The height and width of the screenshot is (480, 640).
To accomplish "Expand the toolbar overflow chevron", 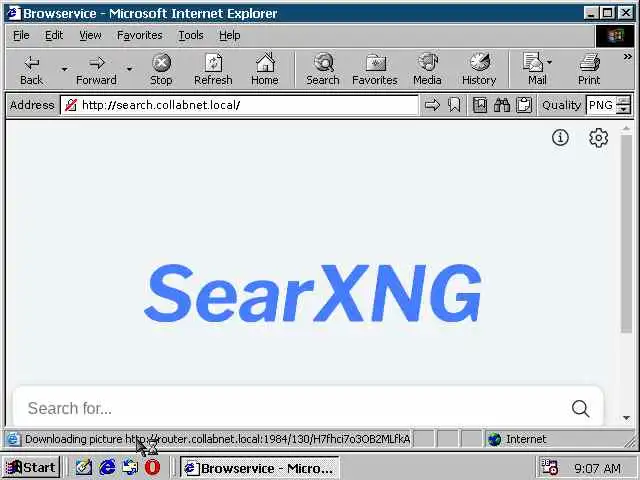I will [x=627, y=57].
